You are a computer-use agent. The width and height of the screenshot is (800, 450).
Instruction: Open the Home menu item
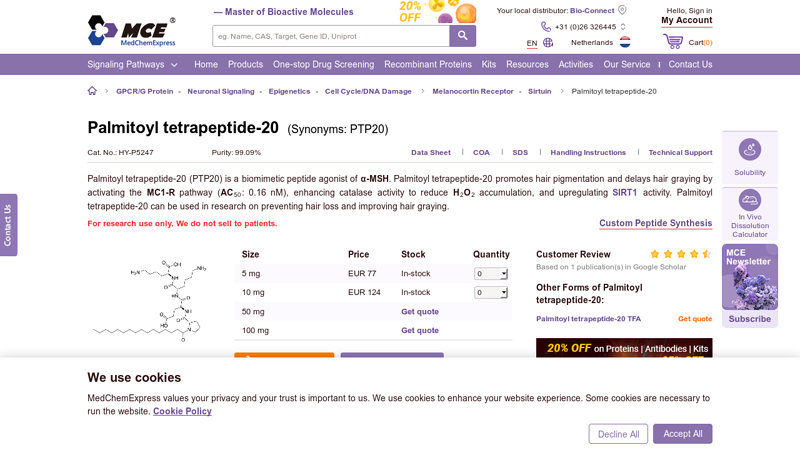[x=206, y=65]
